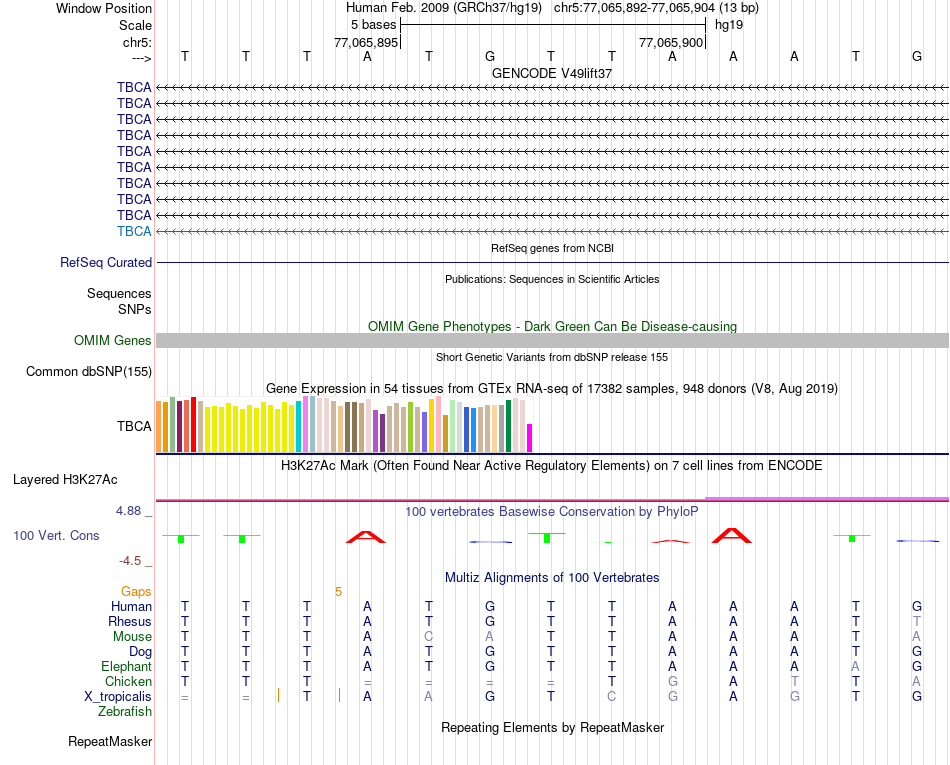The width and height of the screenshot is (950, 765).
Task: Click the gray "G" in the Chicken row
Action: tap(673, 682)
